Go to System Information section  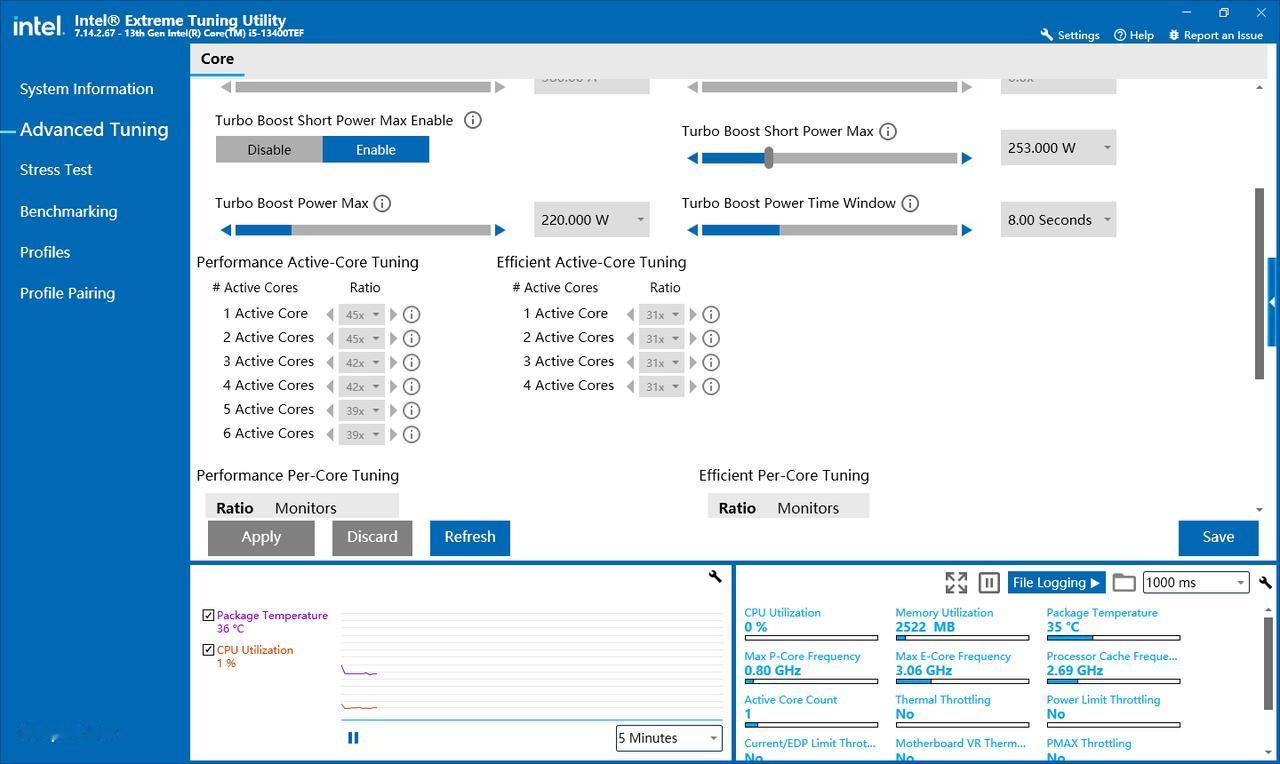(87, 89)
